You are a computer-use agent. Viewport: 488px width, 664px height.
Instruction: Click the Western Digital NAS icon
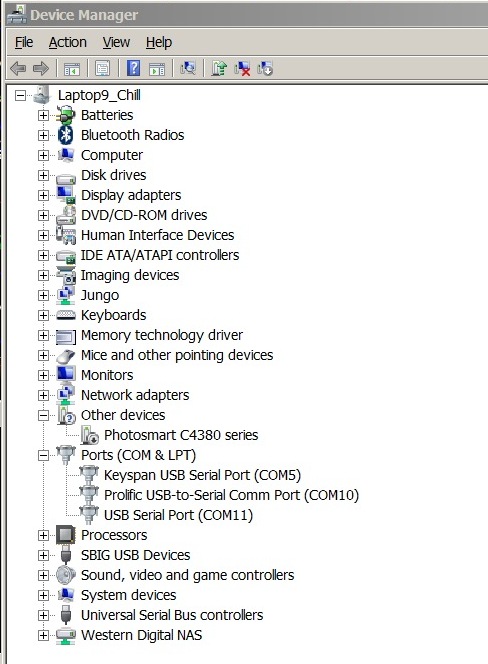pyautogui.click(x=66, y=636)
